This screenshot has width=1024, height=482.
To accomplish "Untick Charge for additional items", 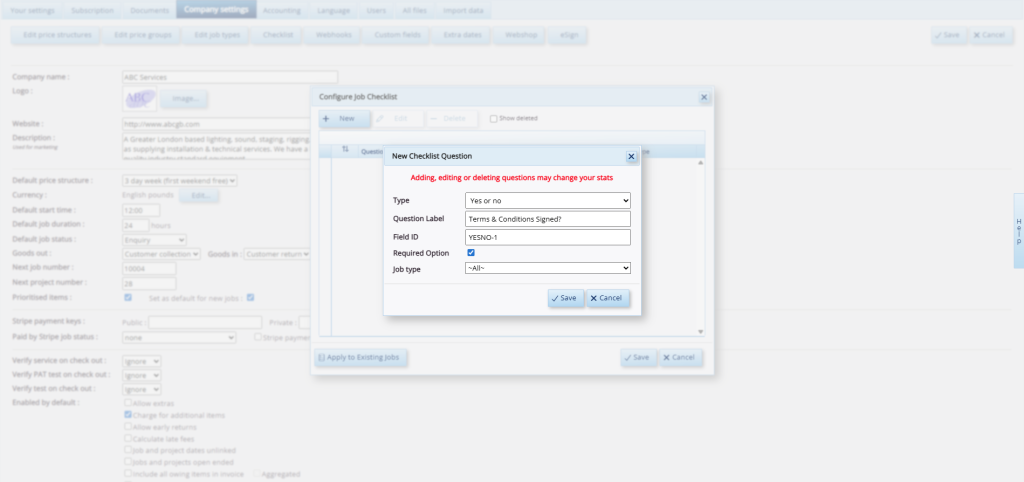I will point(128,415).
